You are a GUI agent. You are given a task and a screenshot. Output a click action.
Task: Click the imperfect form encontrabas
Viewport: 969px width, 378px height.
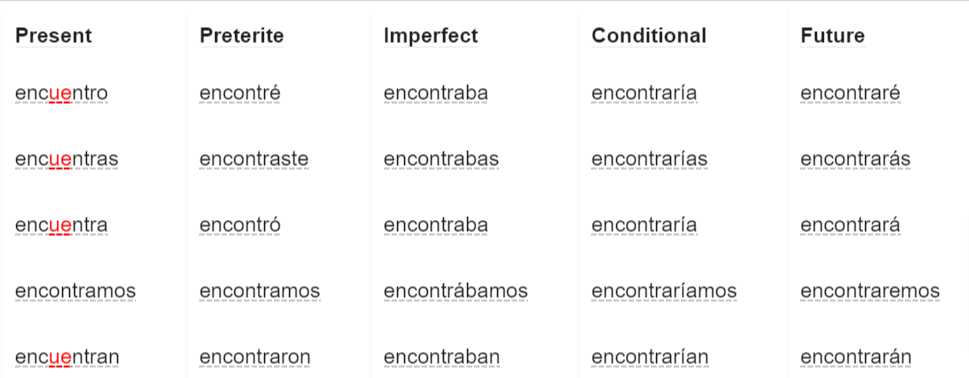[441, 159]
